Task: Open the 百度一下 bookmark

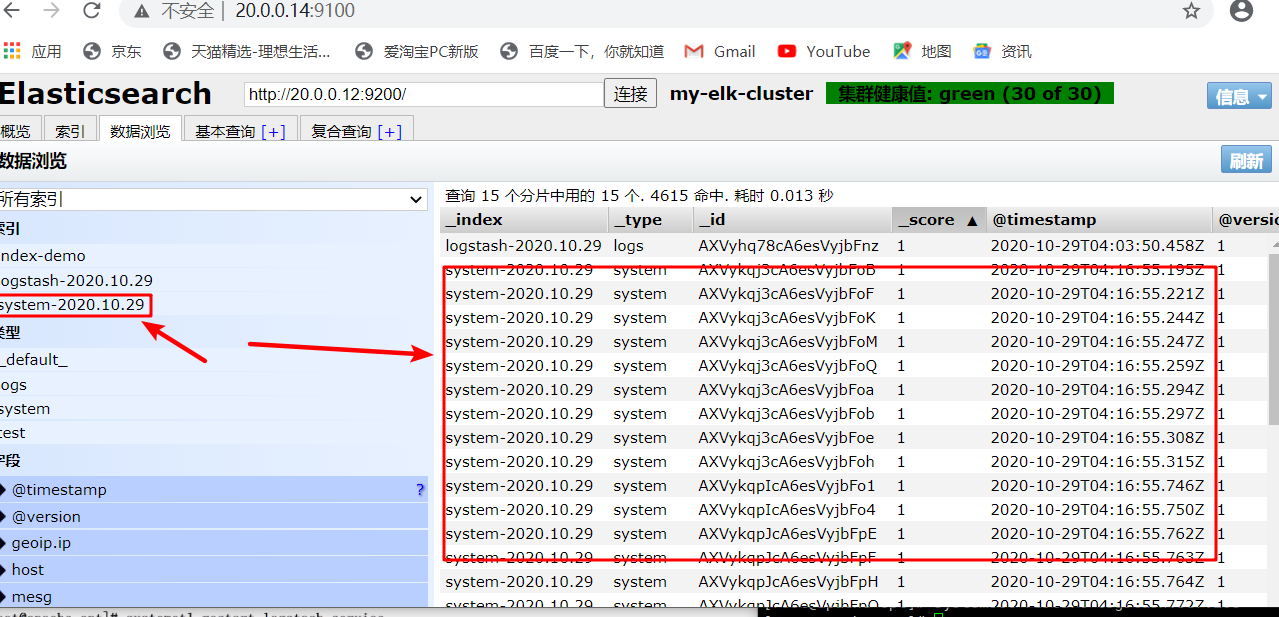Action: pyautogui.click(x=582, y=51)
